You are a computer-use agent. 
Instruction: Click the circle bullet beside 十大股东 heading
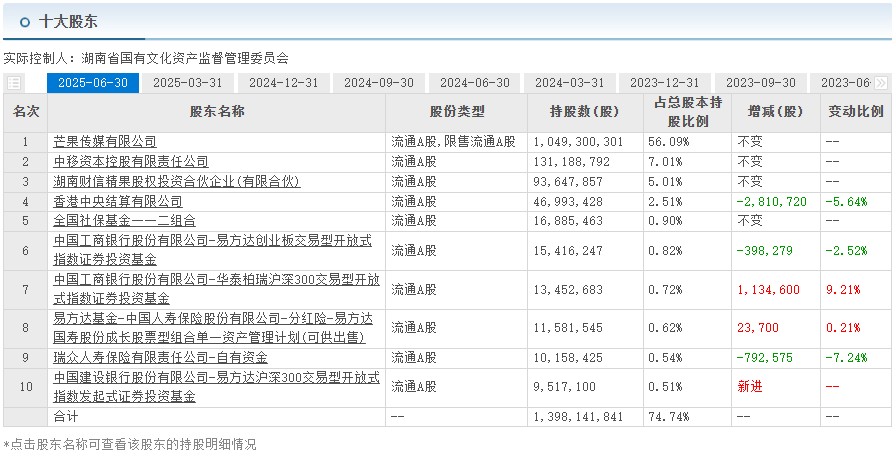click(25, 22)
